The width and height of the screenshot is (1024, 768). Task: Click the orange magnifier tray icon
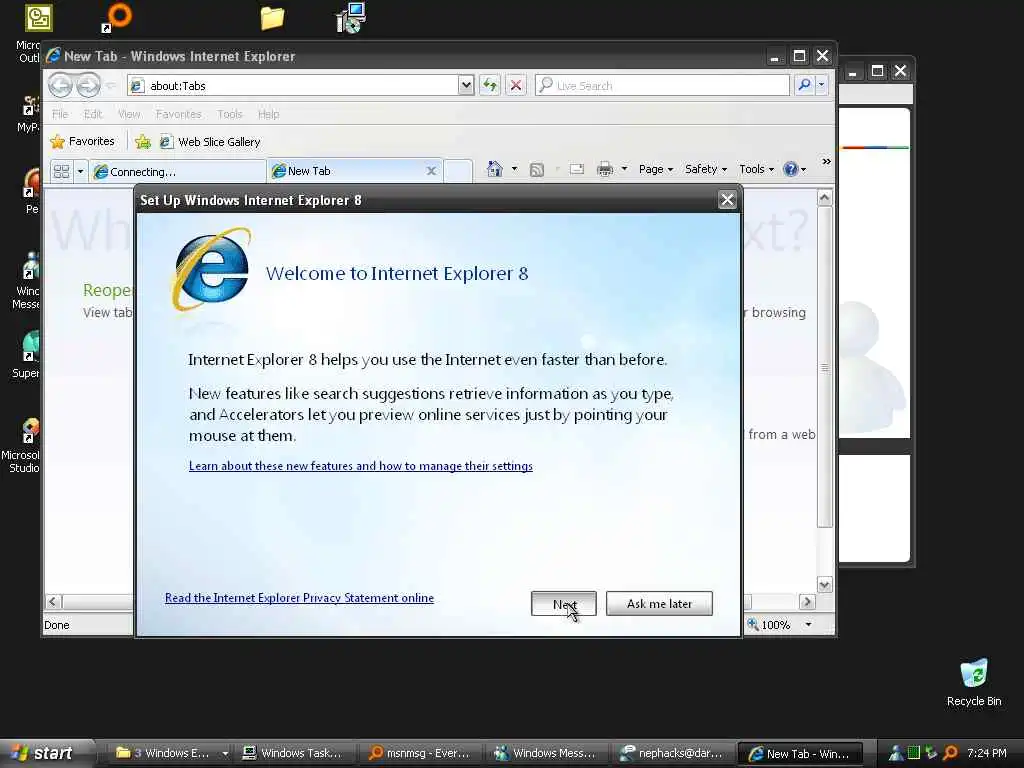951,753
